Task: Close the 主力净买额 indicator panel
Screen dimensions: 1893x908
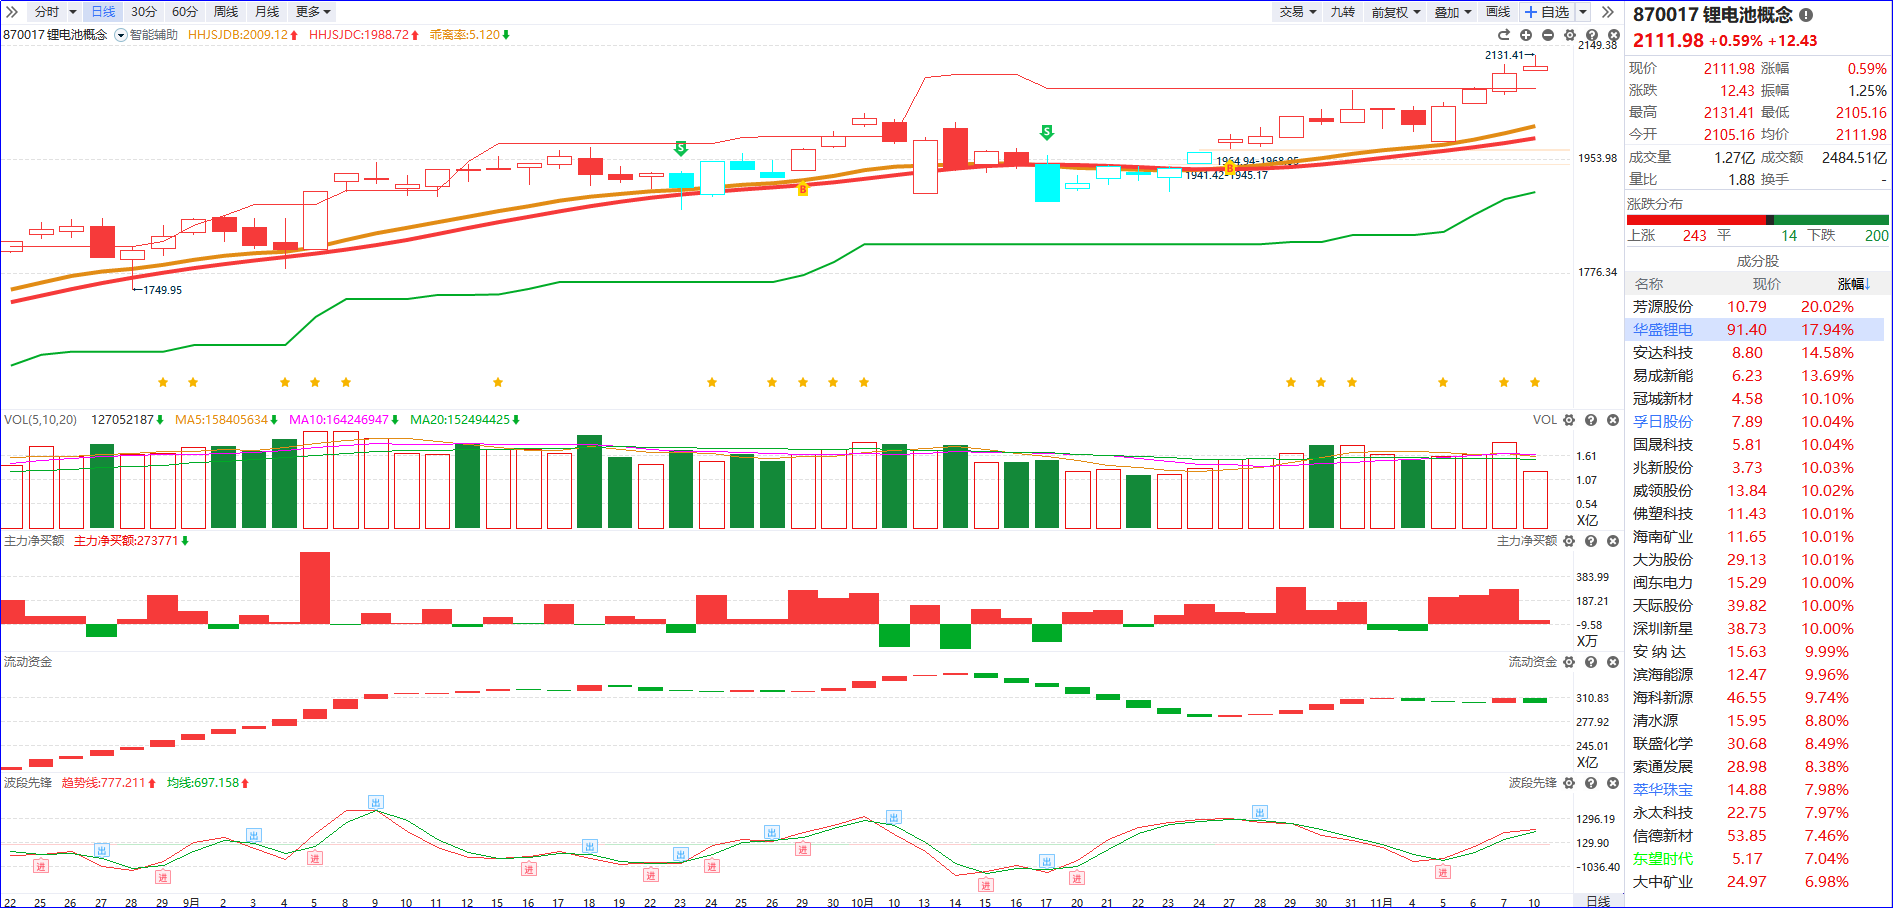Action: (x=1612, y=541)
